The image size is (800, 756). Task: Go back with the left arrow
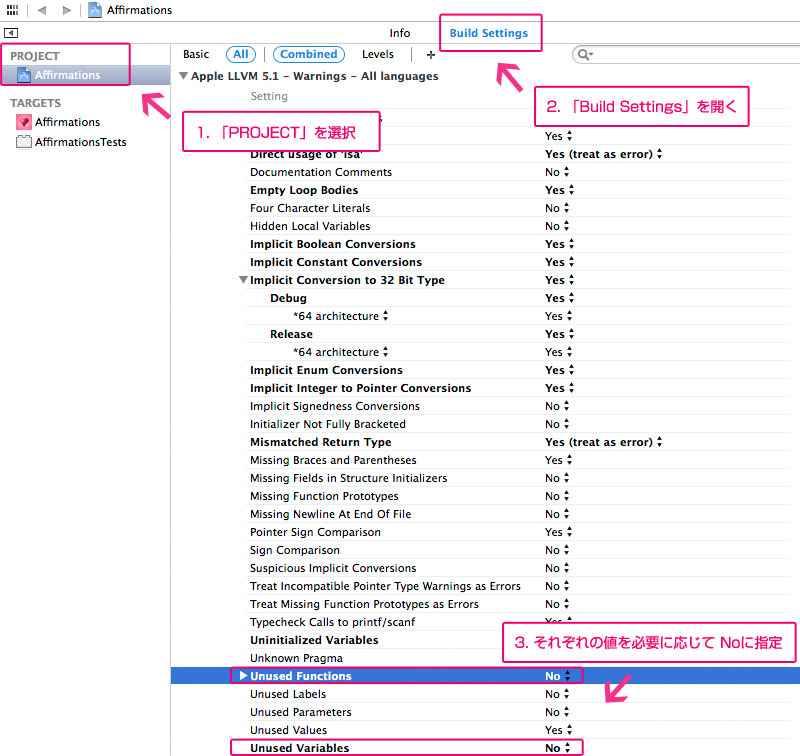point(42,10)
